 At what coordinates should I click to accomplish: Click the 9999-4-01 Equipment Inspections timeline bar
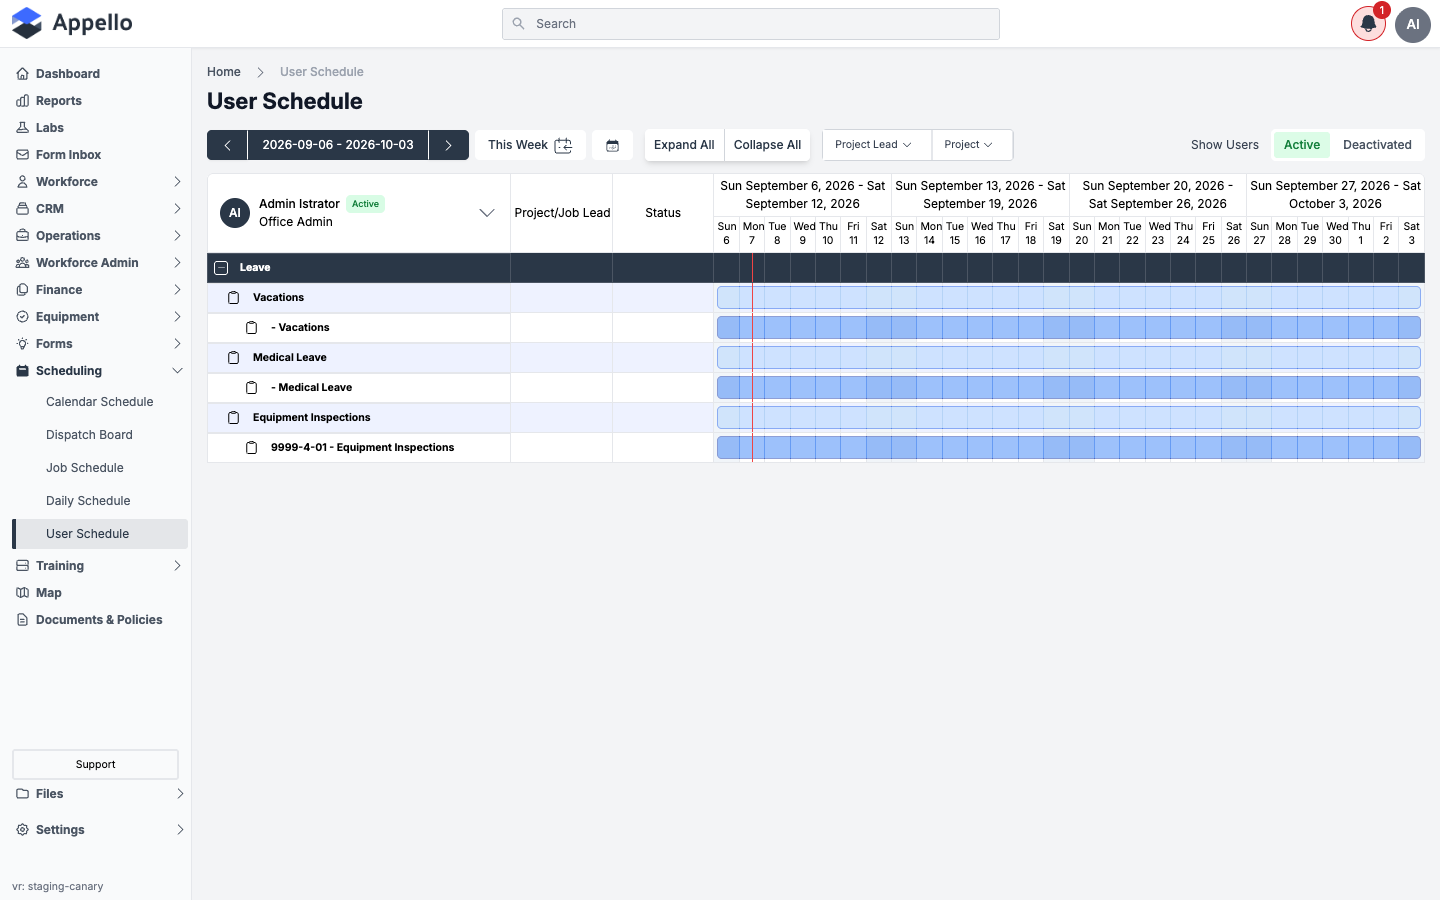[1069, 448]
